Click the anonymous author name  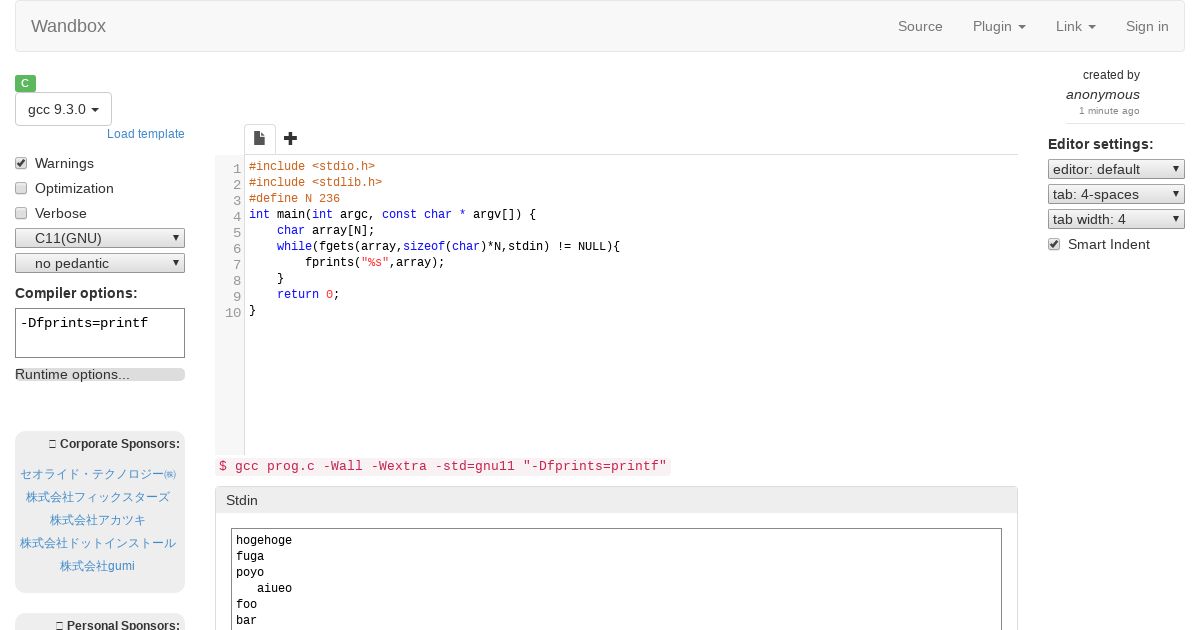(x=1103, y=94)
